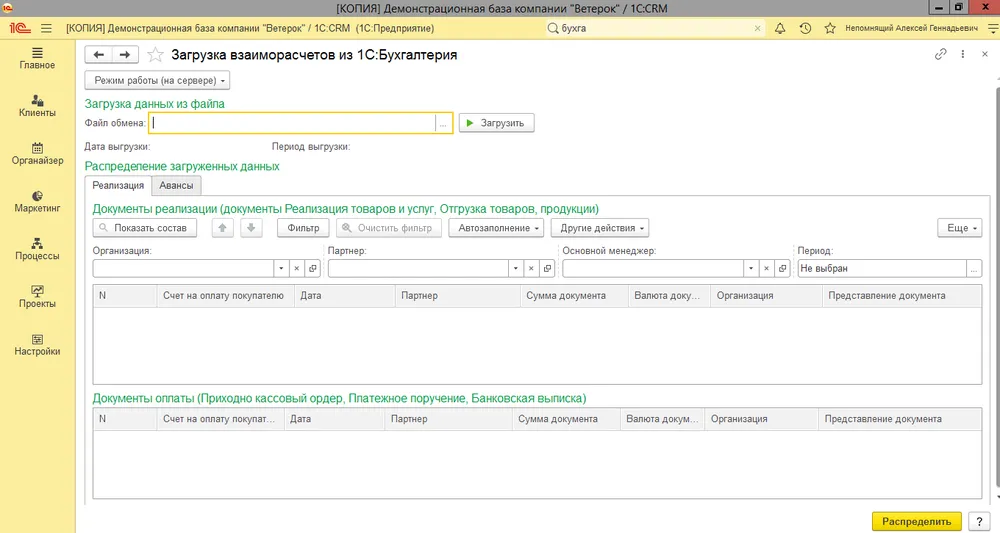Expand the Еще menu
The width and height of the screenshot is (1000, 533).
click(x=960, y=228)
